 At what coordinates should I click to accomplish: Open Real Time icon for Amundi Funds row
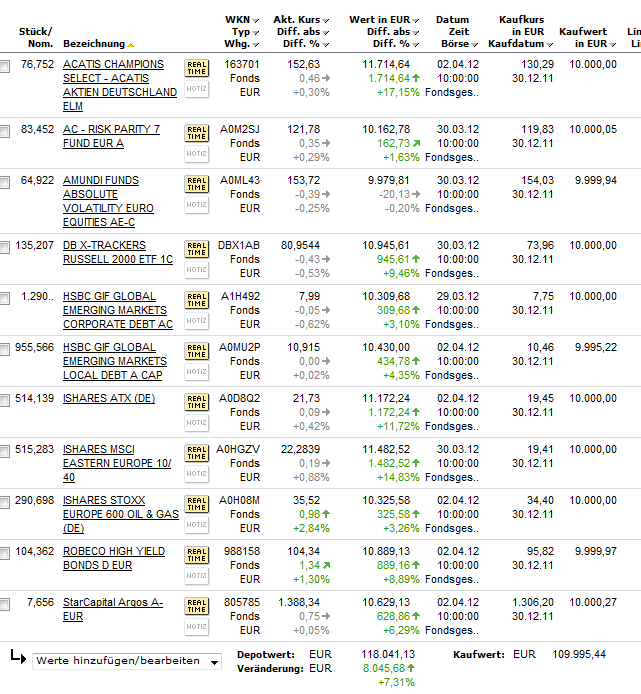[x=197, y=184]
